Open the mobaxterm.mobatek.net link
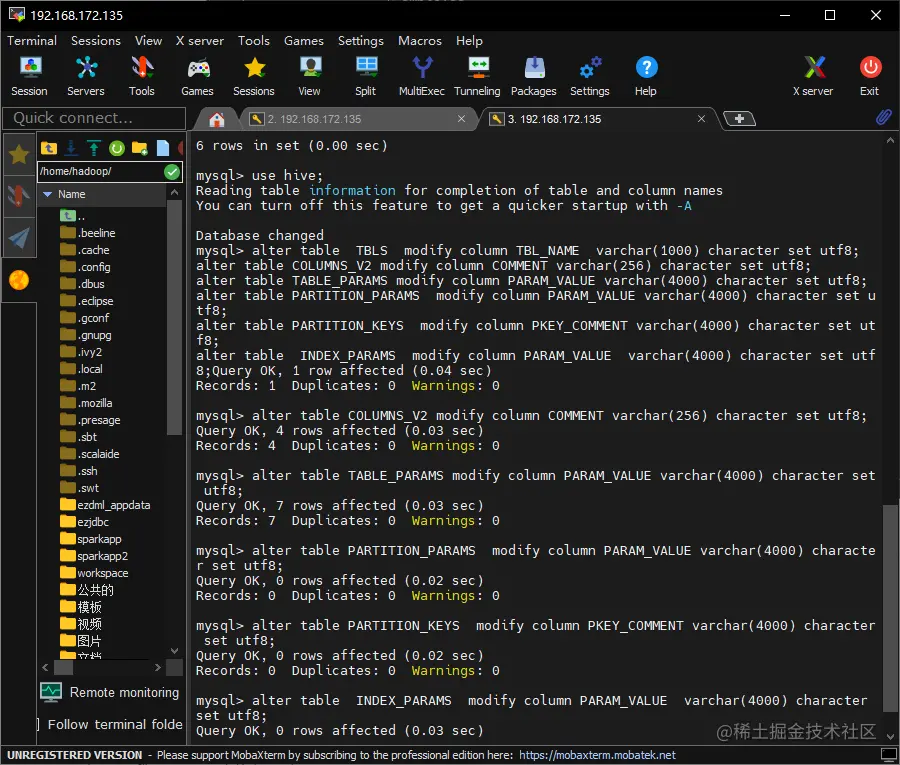The height and width of the screenshot is (765, 900). coord(597,755)
